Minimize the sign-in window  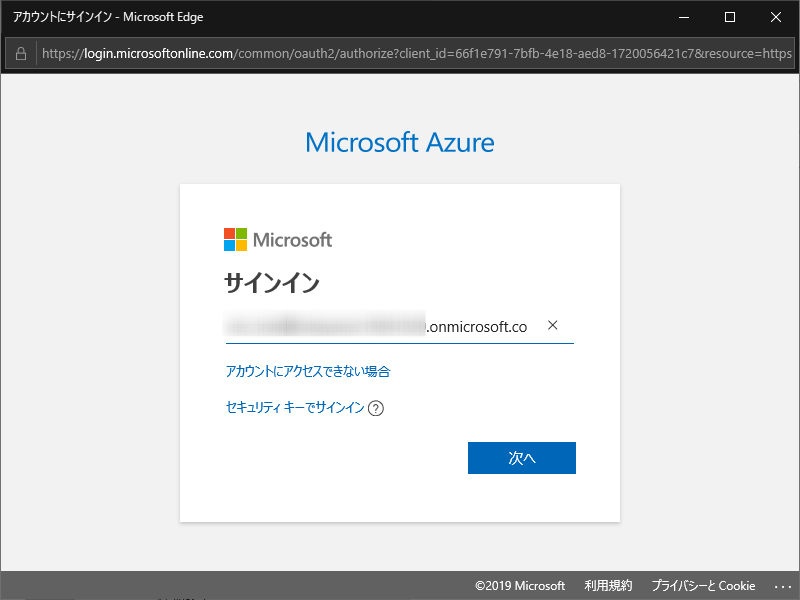coord(684,17)
